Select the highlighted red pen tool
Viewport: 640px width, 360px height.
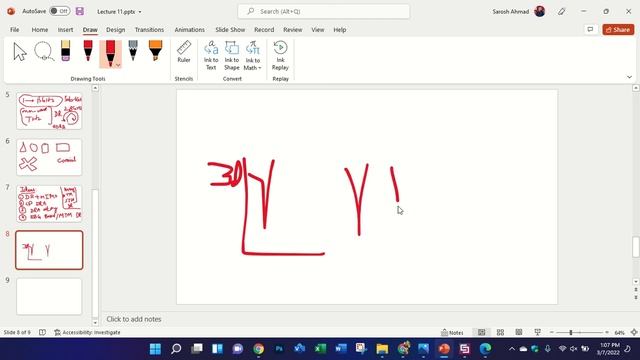(110, 53)
